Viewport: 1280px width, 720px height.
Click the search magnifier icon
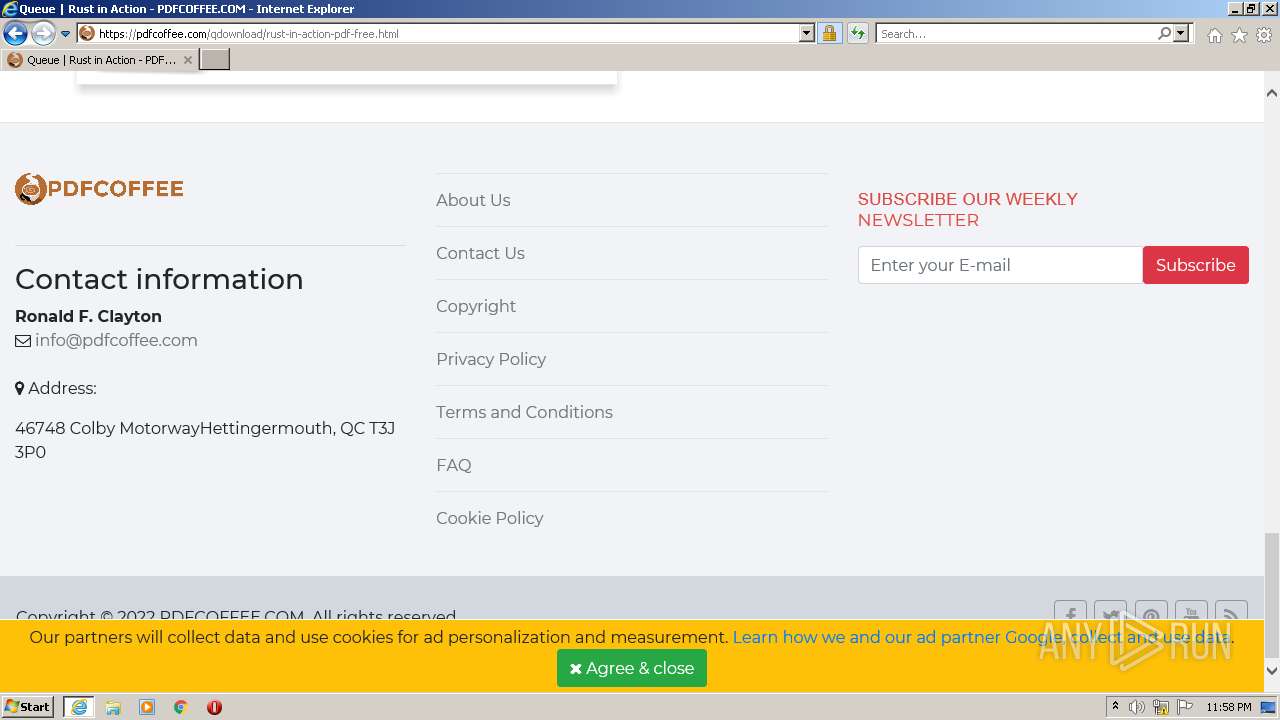click(x=1164, y=33)
